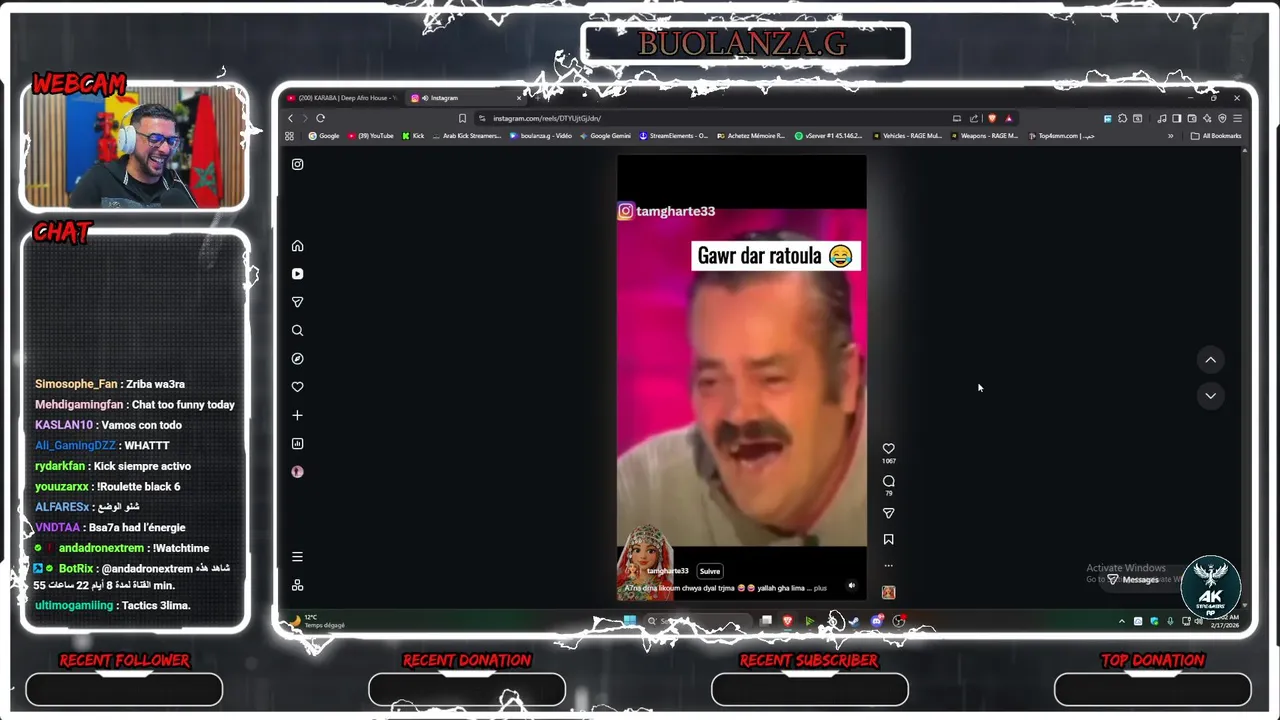This screenshot has height=720, width=1280.
Task: Go back with the browser back arrow
Action: (291, 118)
